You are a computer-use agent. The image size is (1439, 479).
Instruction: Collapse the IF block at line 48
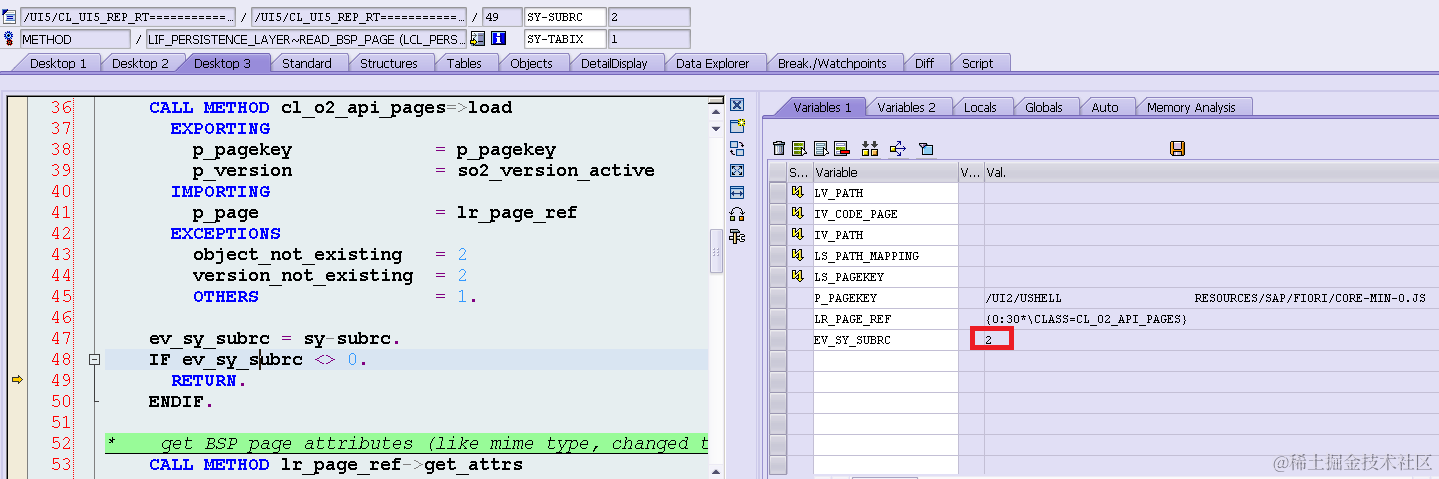(x=95, y=359)
